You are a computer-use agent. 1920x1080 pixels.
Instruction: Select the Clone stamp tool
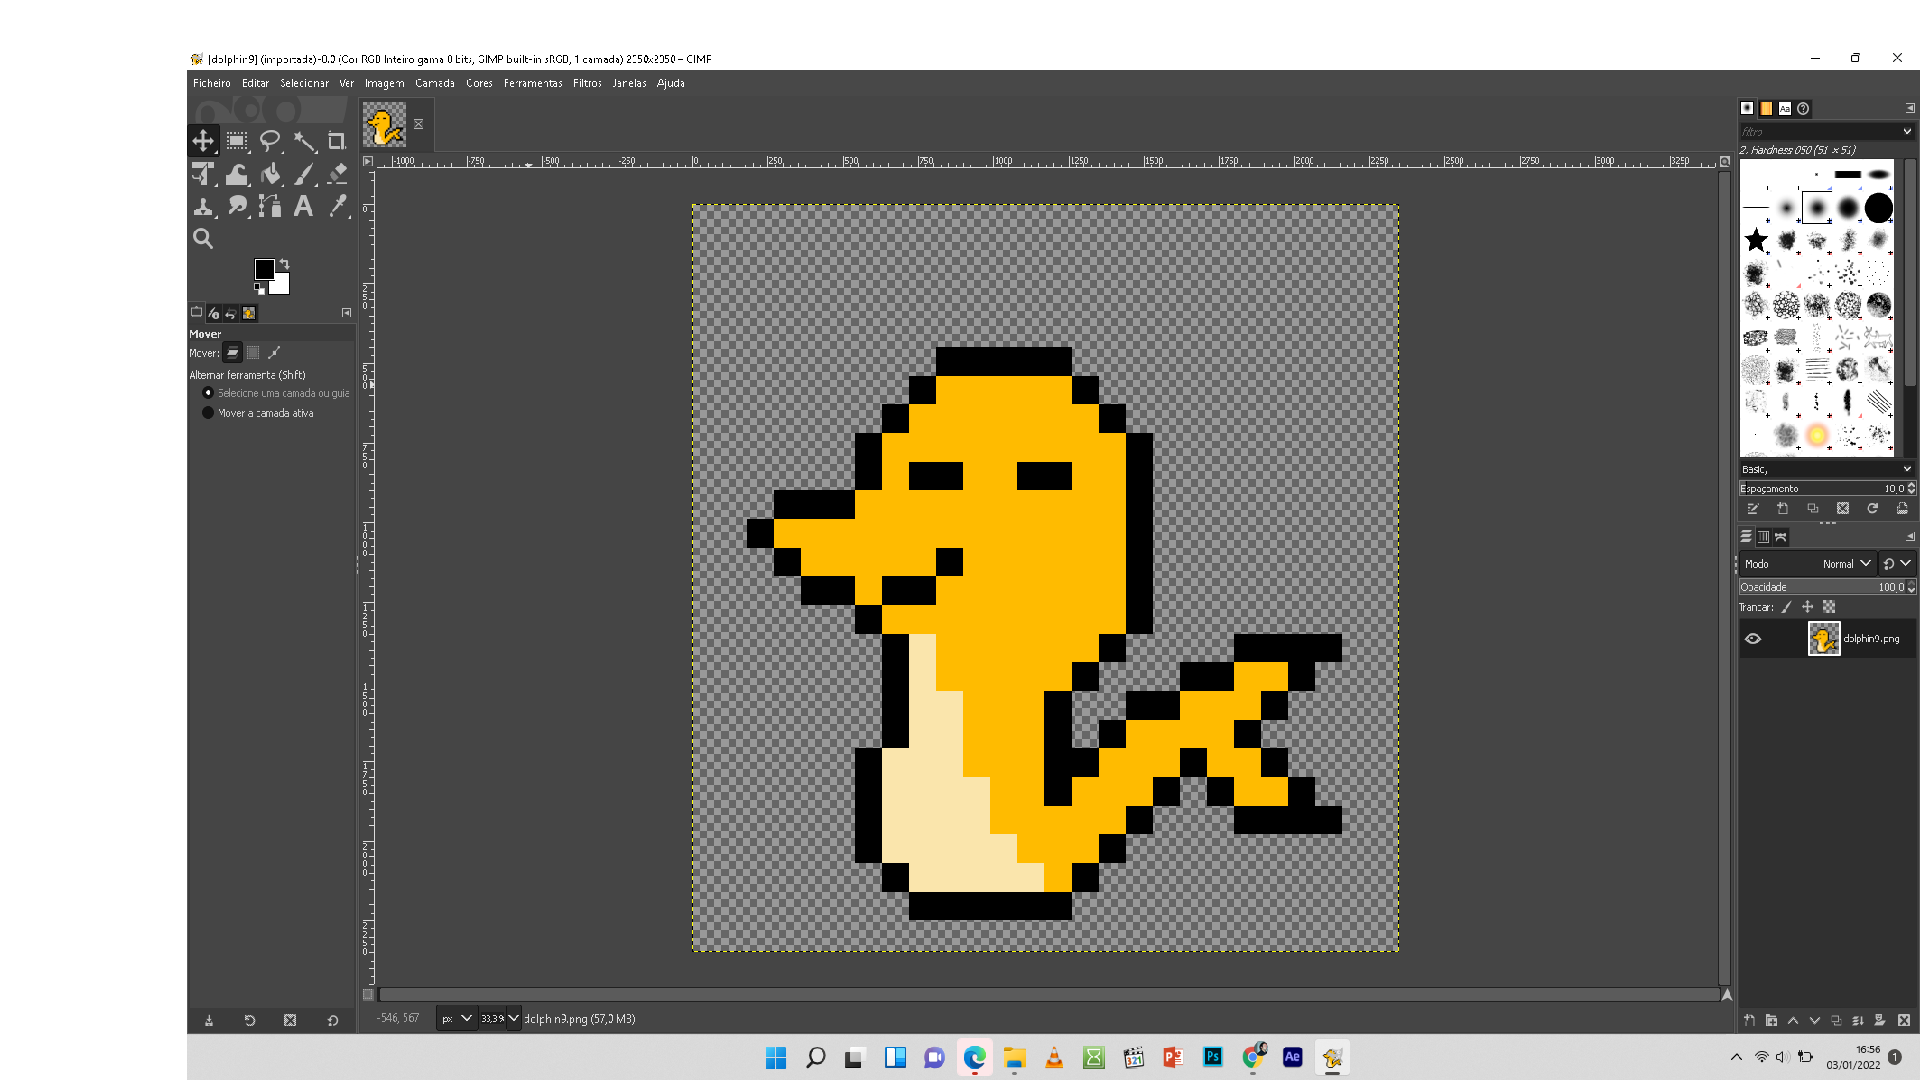pyautogui.click(x=203, y=206)
